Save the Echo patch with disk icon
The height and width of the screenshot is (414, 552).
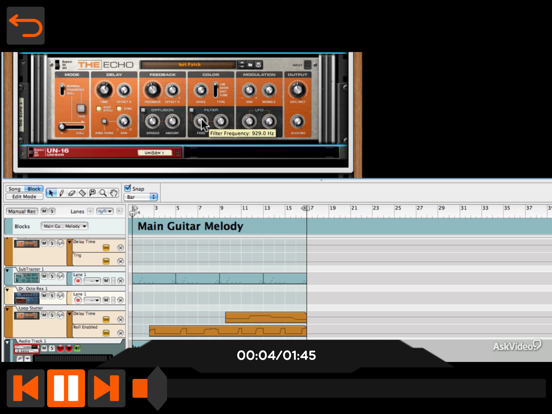click(x=258, y=65)
